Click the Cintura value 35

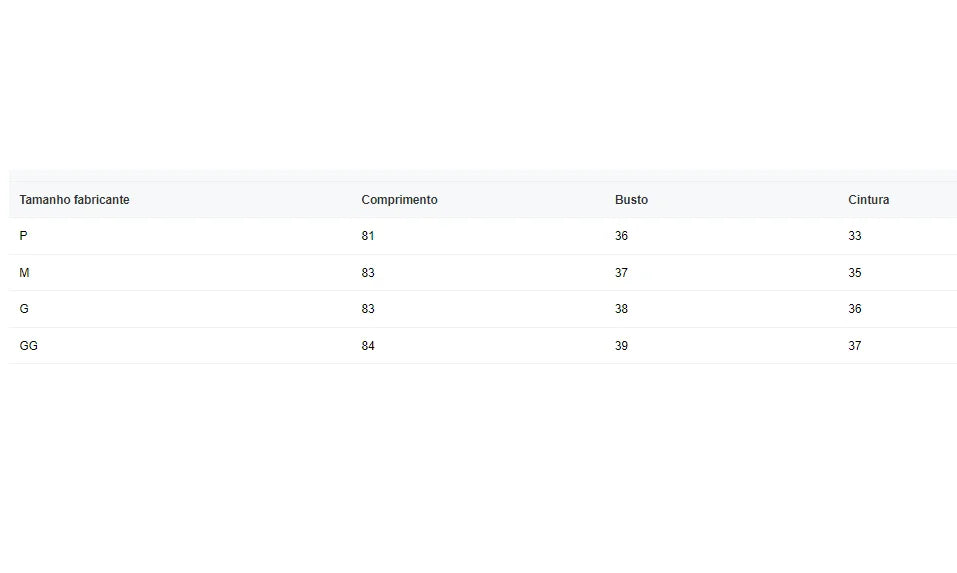click(855, 273)
